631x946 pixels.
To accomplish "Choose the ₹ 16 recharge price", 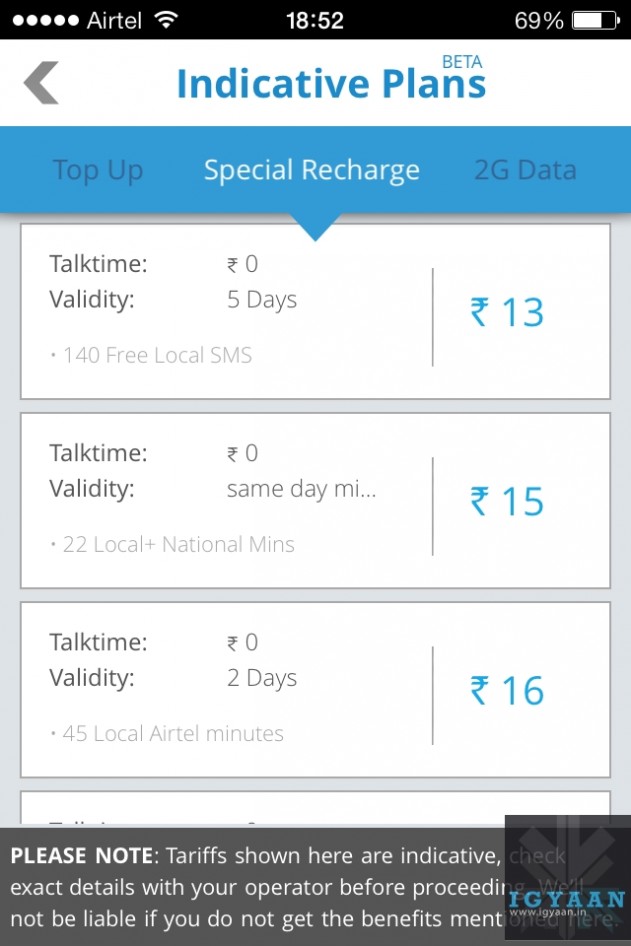I will click(x=508, y=691).
